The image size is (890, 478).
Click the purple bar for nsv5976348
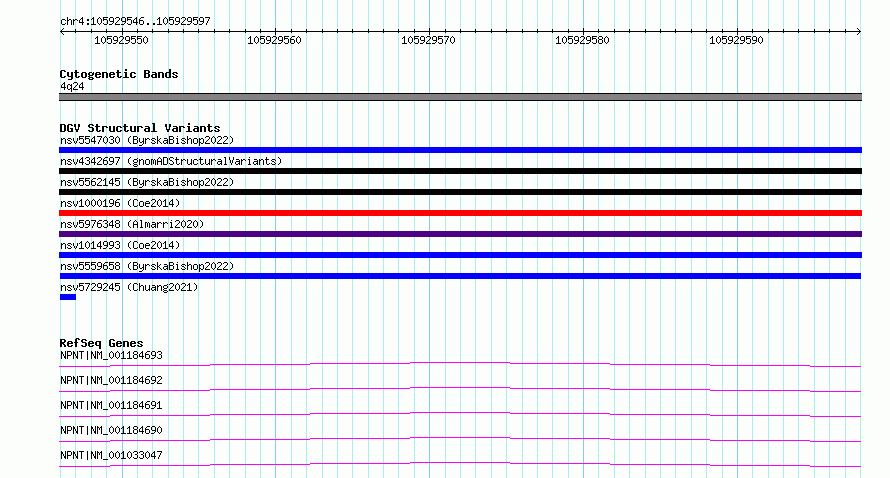pyautogui.click(x=460, y=234)
